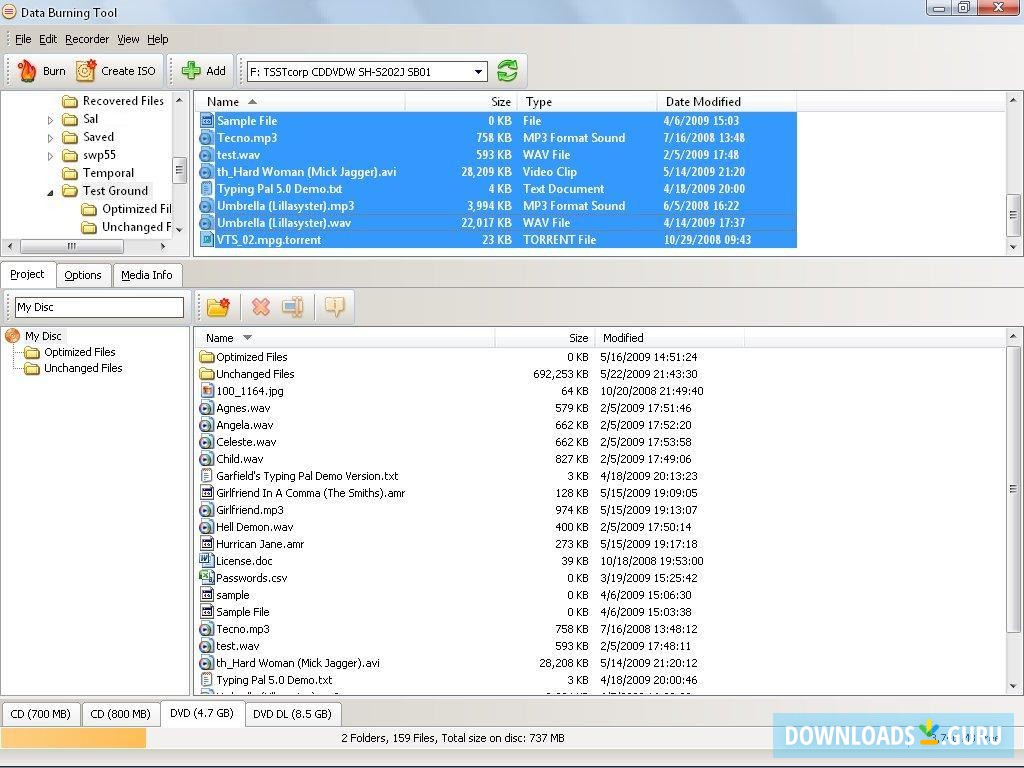Open the Media Info tab
This screenshot has width=1024, height=768.
click(x=147, y=274)
